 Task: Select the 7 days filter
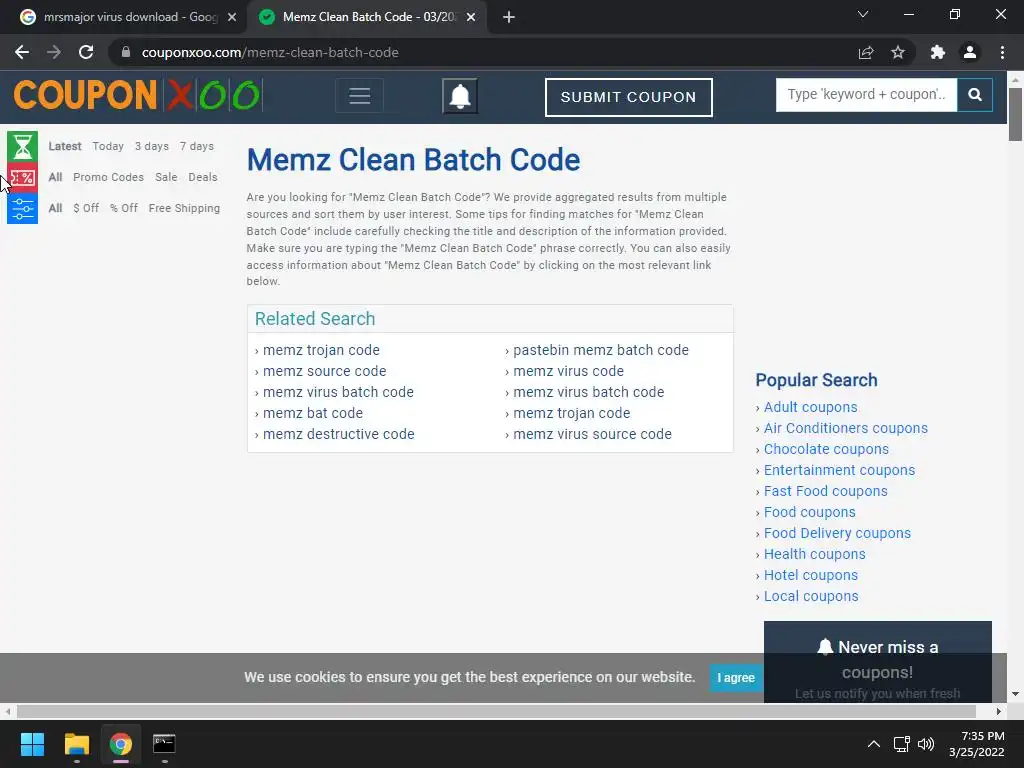(x=197, y=146)
